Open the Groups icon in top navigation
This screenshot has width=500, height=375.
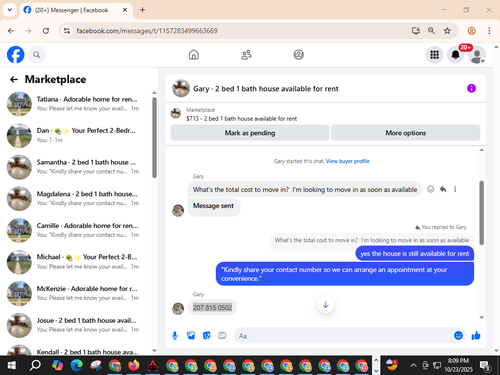click(298, 55)
